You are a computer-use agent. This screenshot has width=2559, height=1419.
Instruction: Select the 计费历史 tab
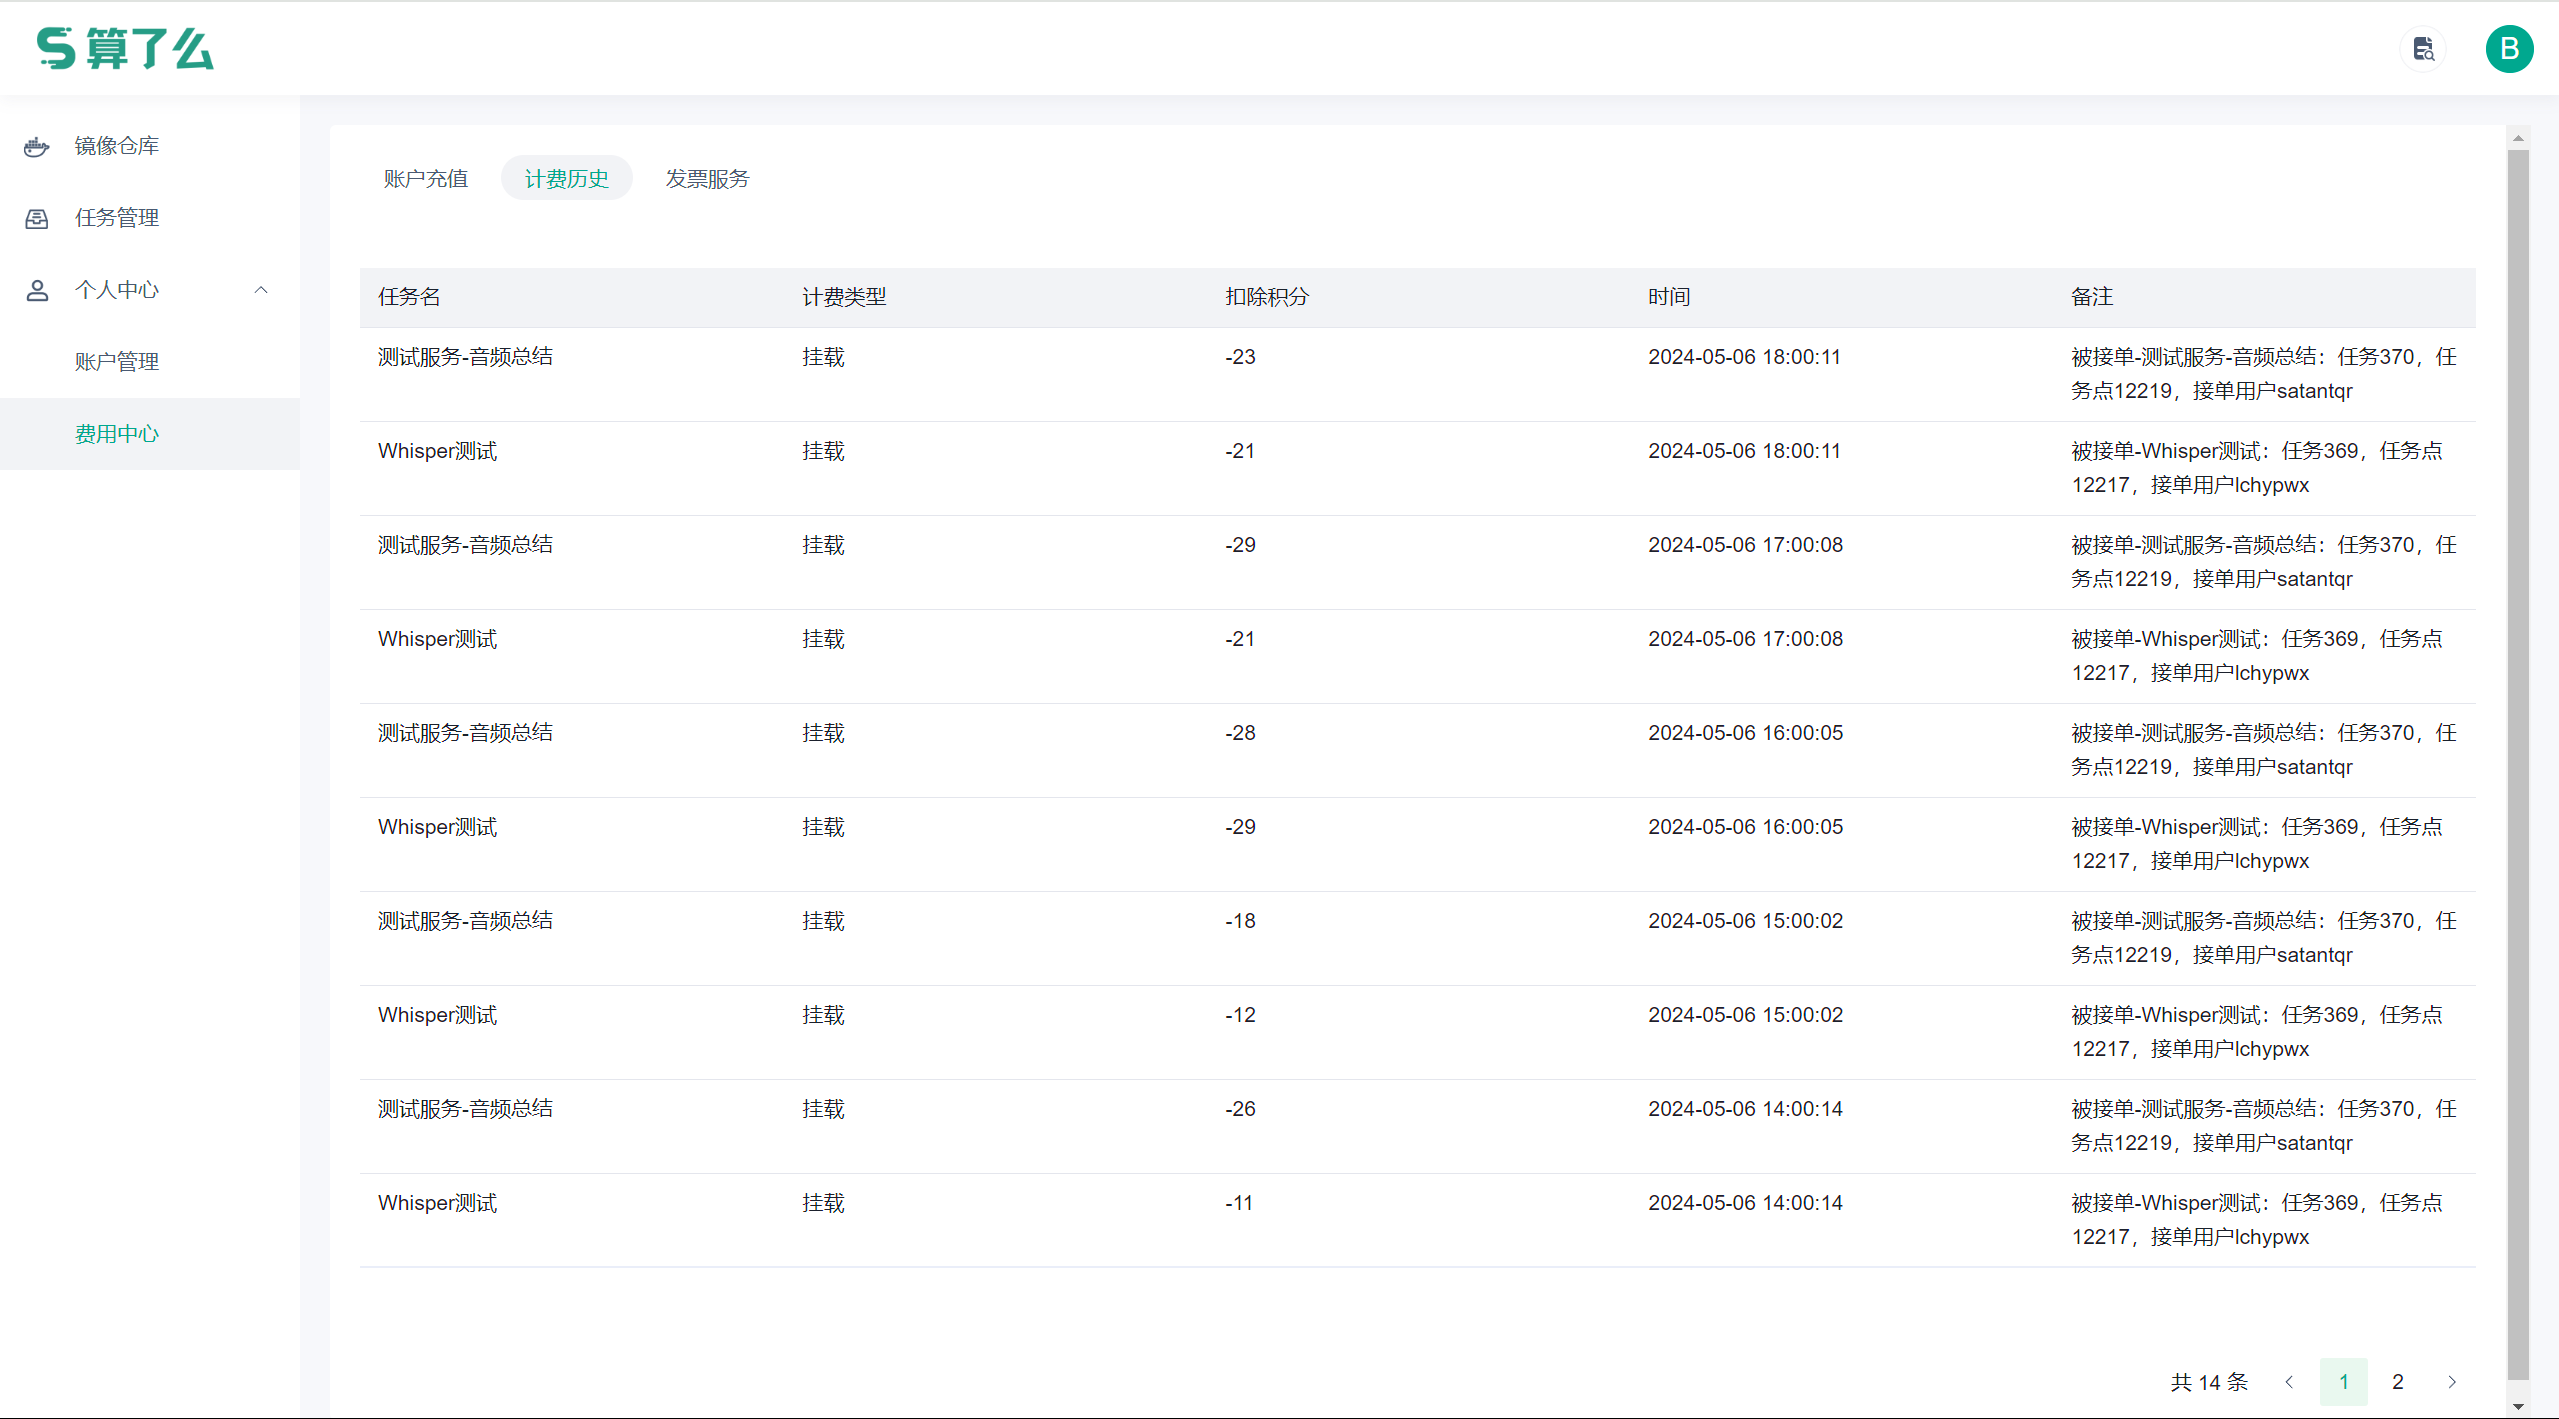point(566,178)
